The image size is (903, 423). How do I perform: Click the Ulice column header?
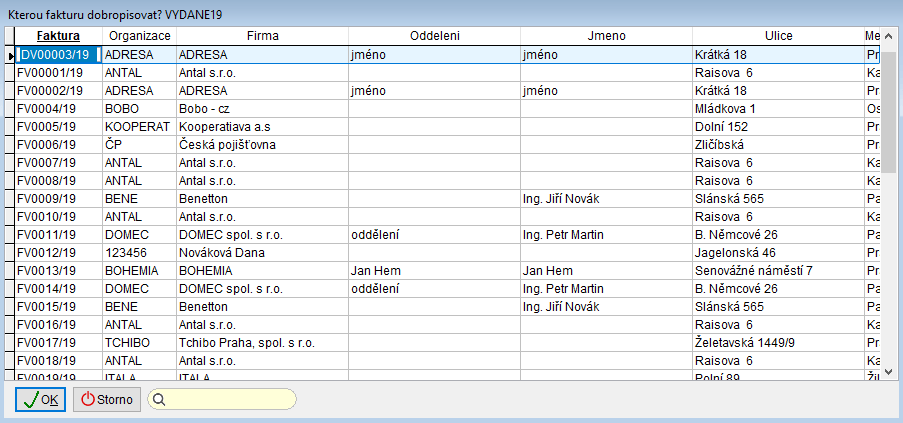coord(777,35)
